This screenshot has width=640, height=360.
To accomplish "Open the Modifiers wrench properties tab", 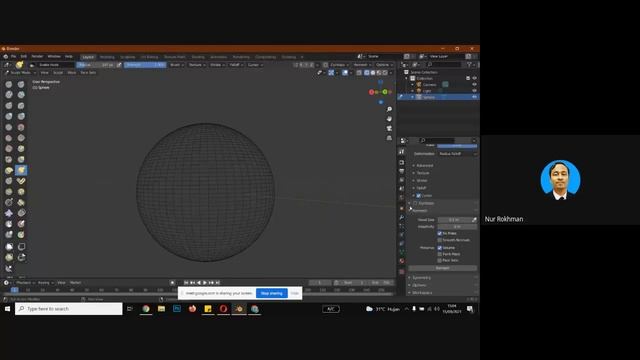I will pos(402,217).
